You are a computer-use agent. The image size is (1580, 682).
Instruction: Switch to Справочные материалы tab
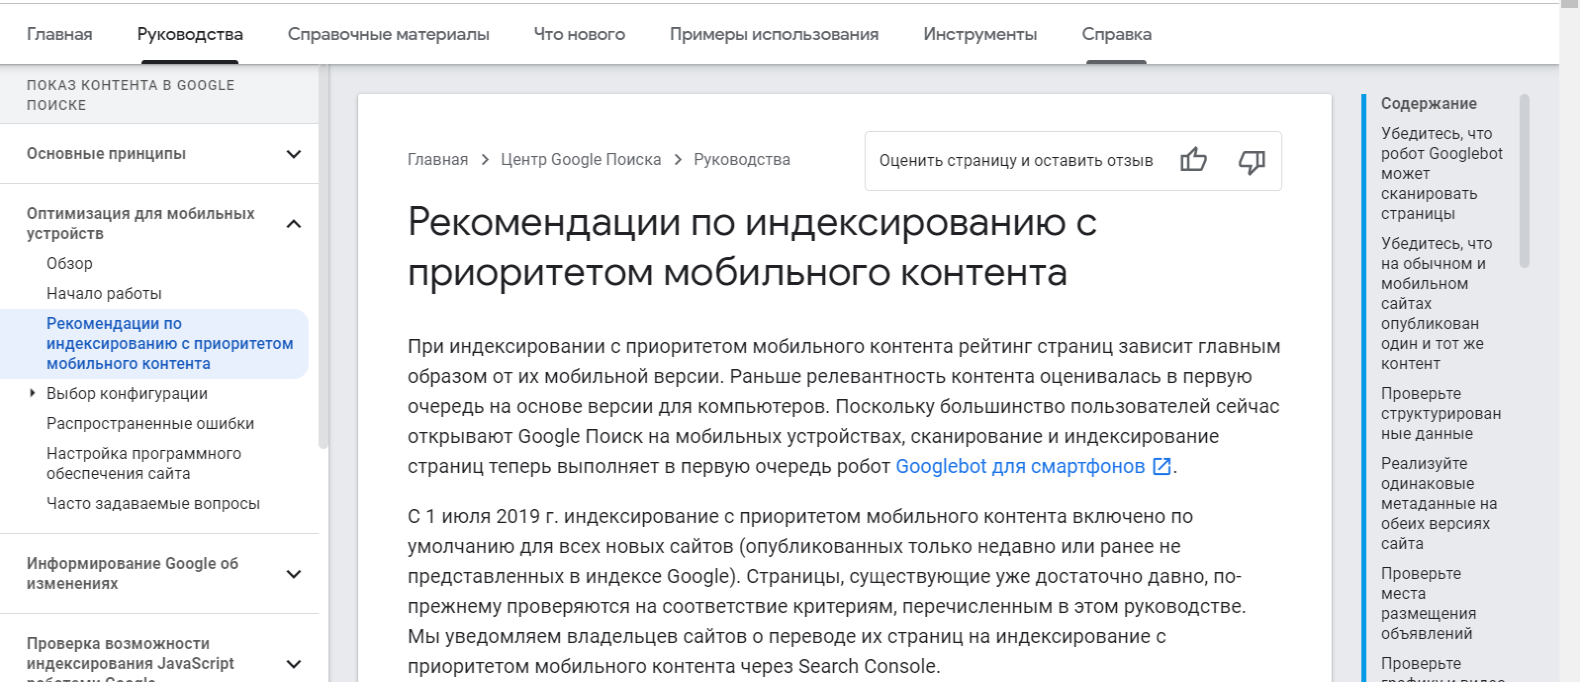pyautogui.click(x=388, y=34)
